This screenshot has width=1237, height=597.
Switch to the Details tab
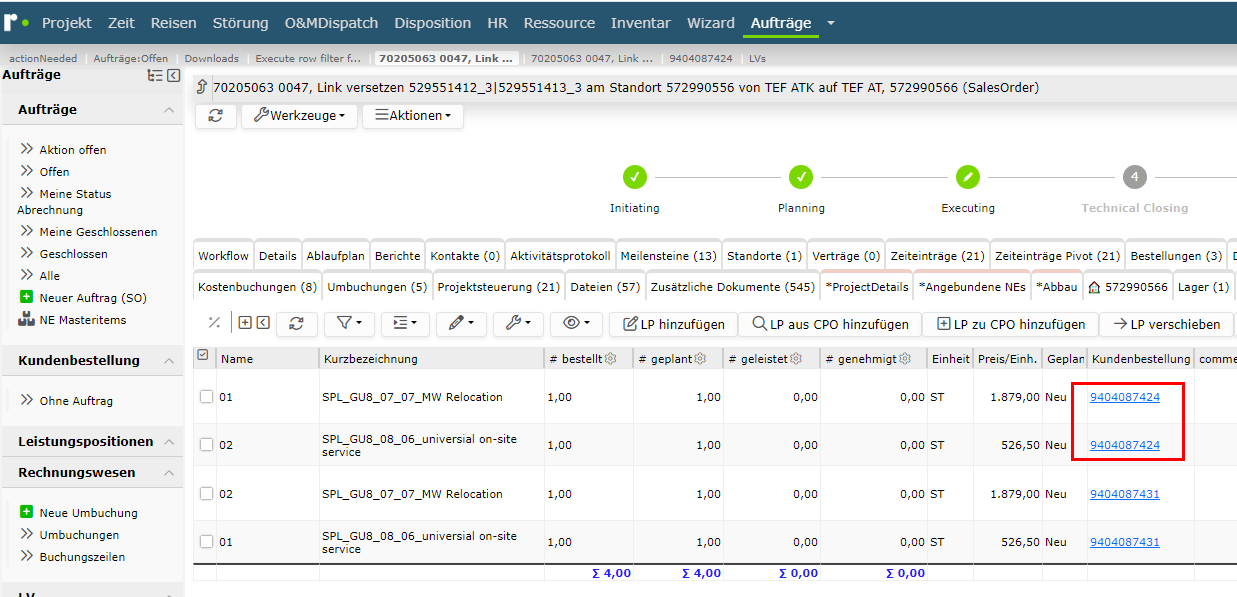[278, 256]
